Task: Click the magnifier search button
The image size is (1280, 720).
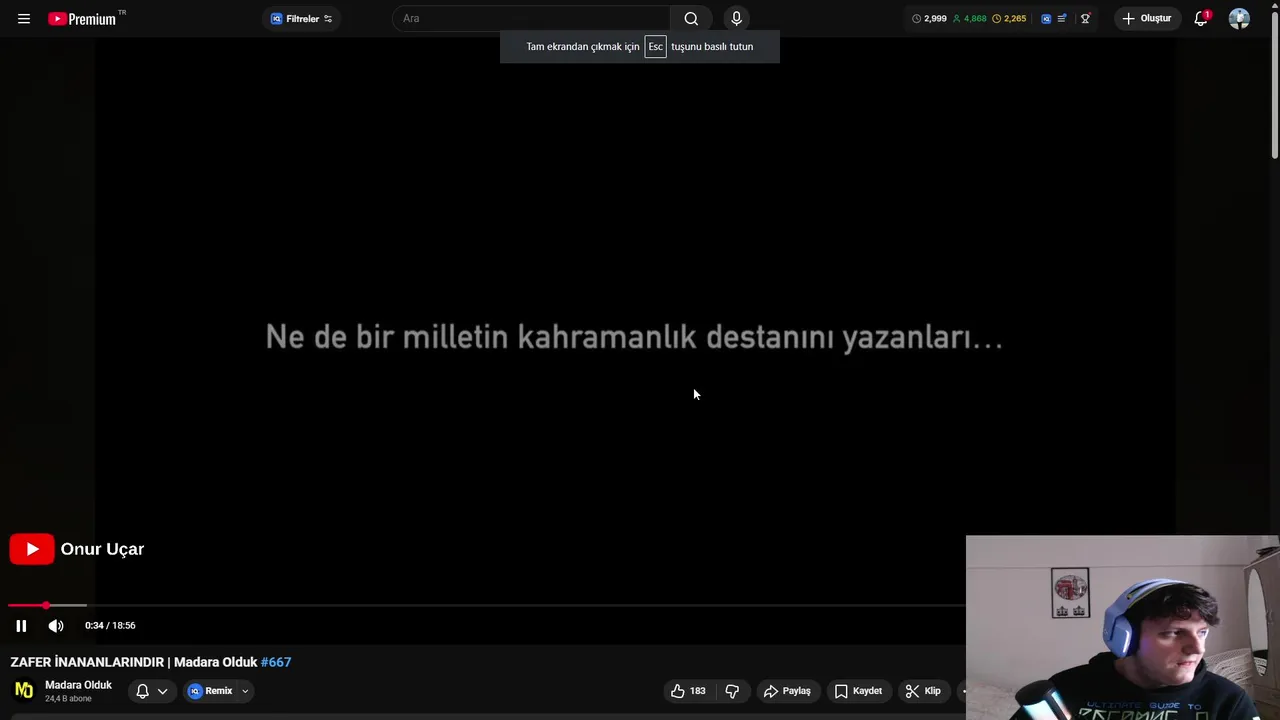Action: [x=691, y=18]
